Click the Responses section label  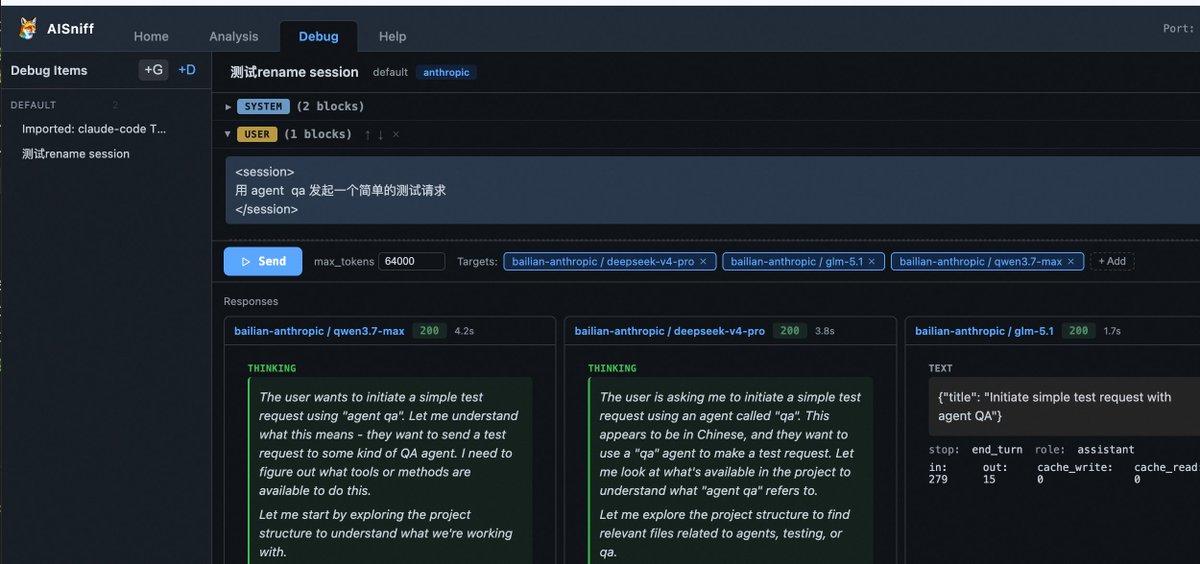pyautogui.click(x=251, y=301)
